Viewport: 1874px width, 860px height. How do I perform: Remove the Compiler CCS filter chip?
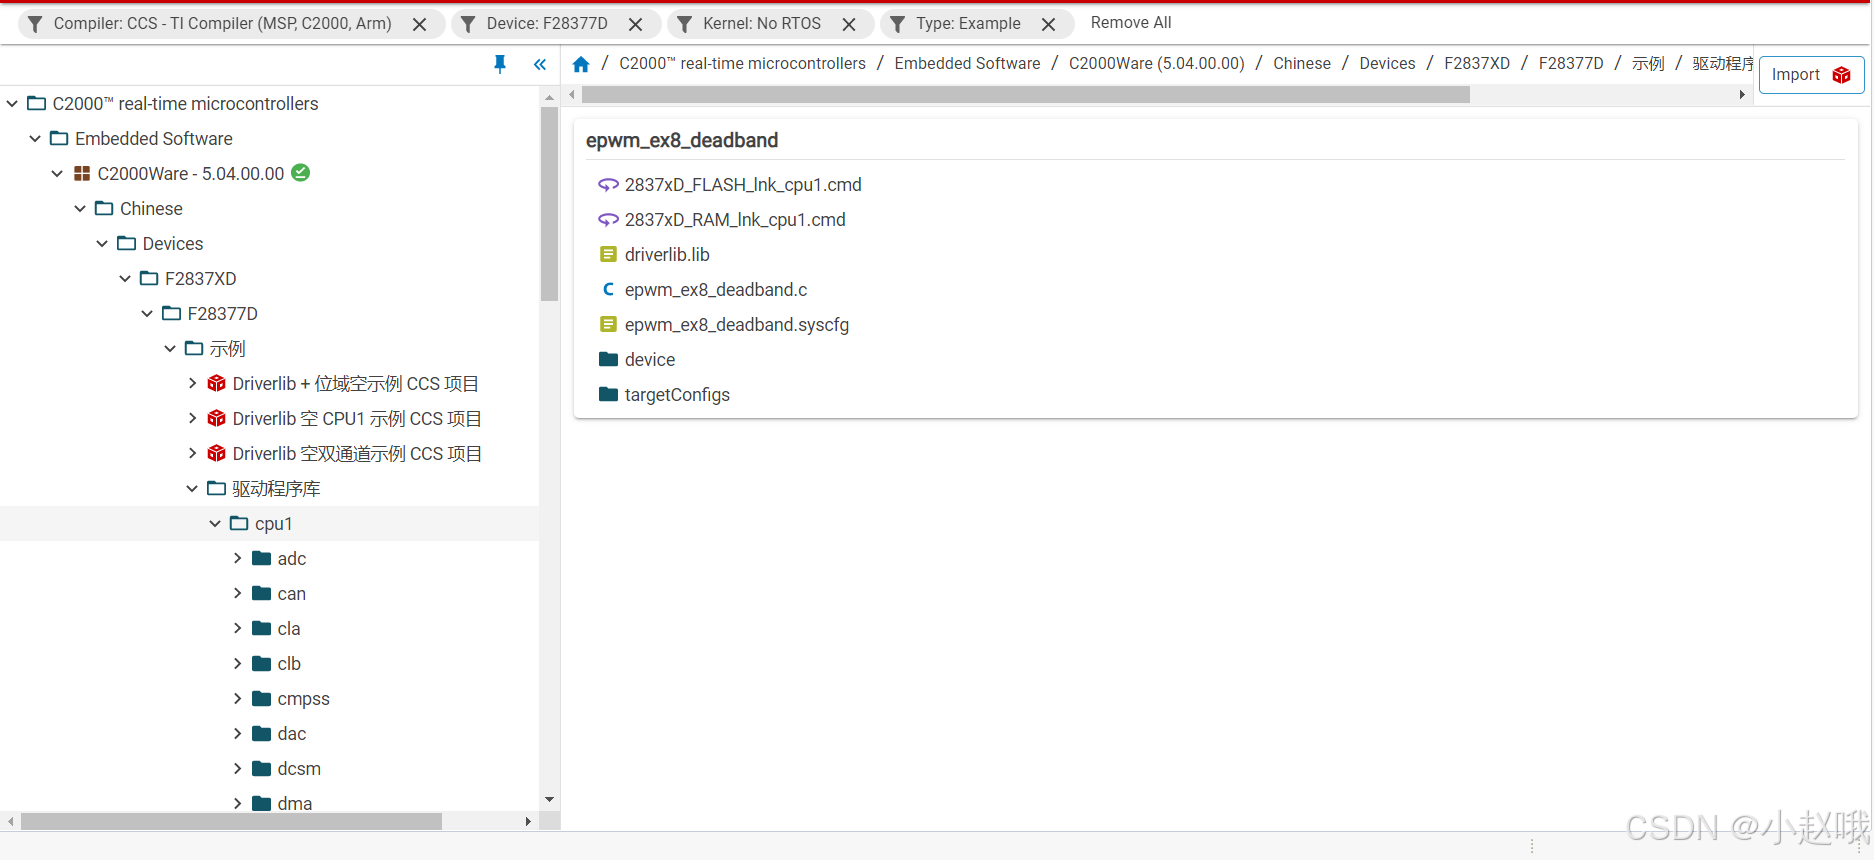tap(420, 25)
